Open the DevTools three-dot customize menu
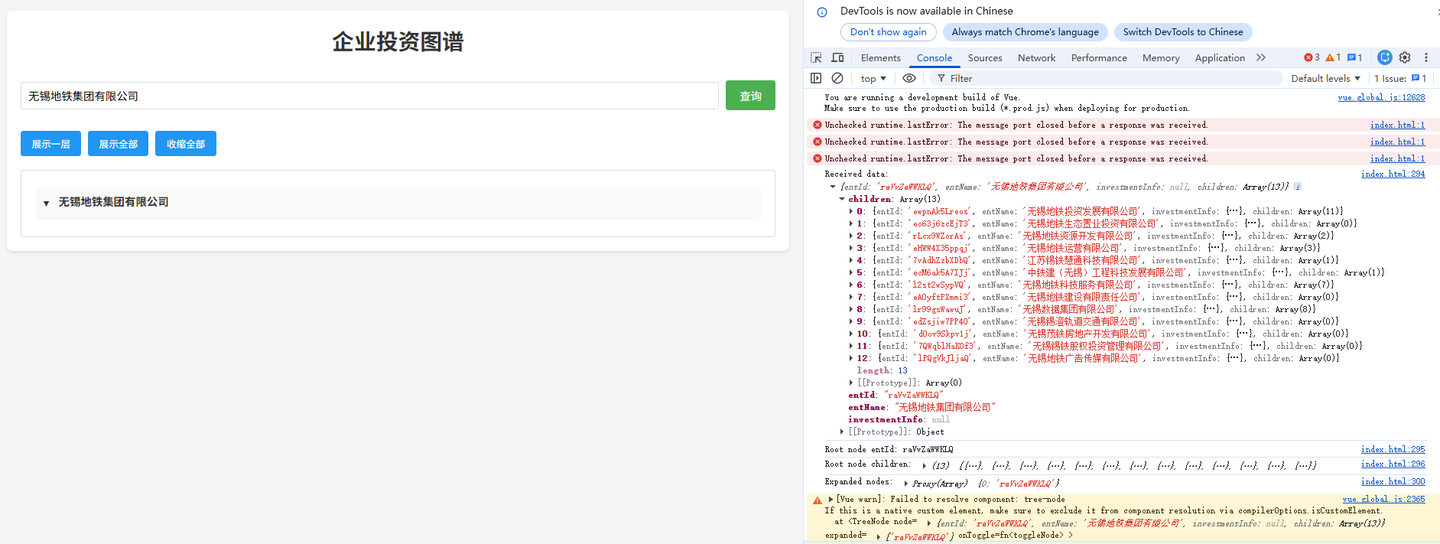 click(x=1426, y=58)
